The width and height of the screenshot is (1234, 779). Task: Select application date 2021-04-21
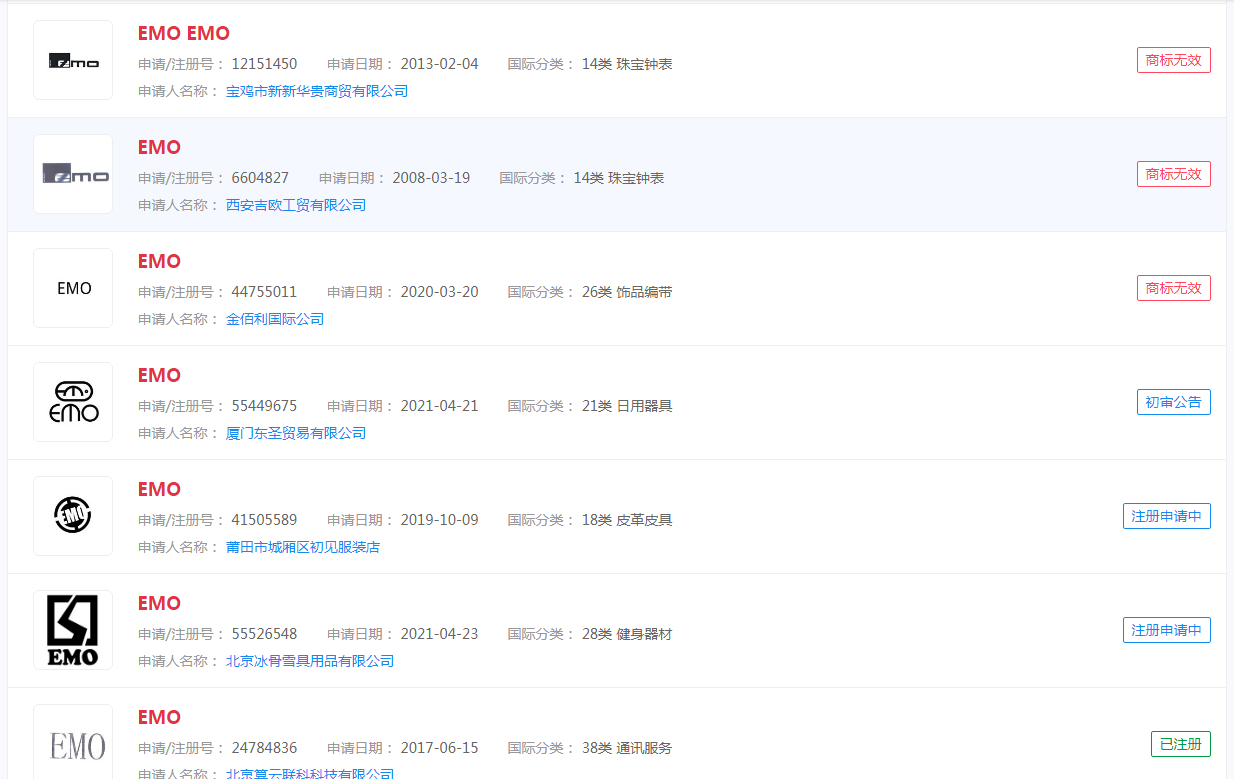pos(440,406)
